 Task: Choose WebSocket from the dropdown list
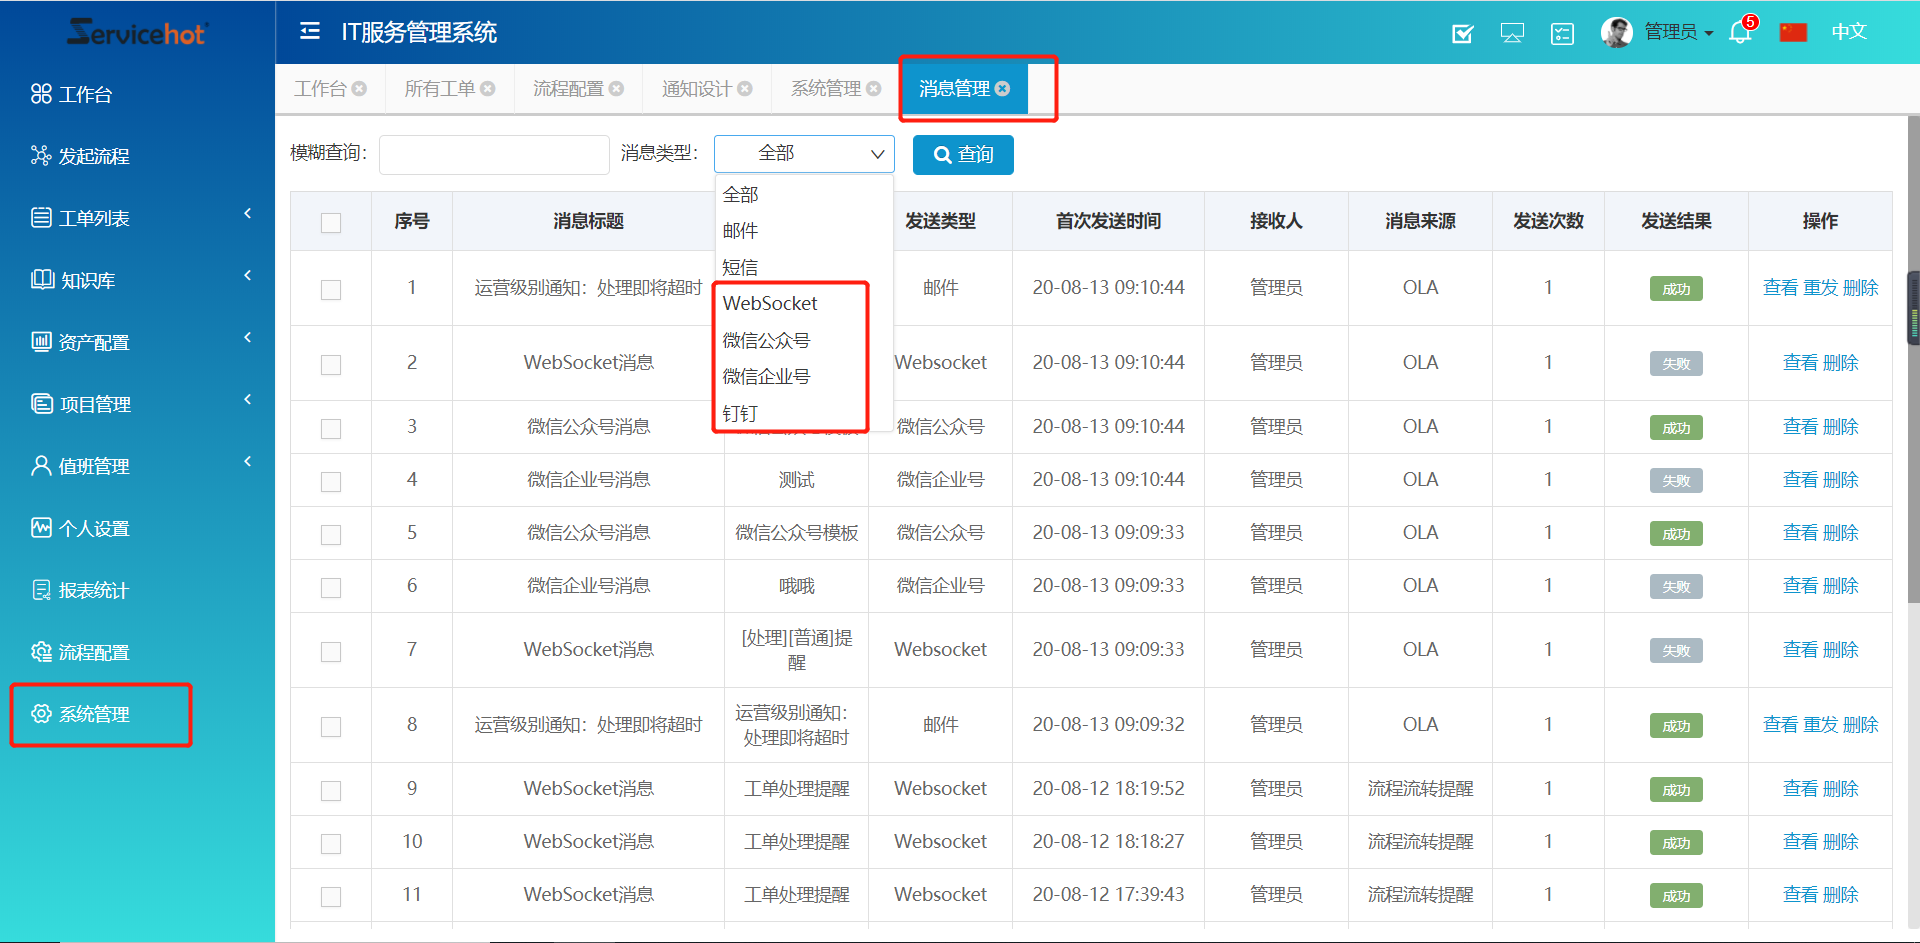(x=770, y=303)
